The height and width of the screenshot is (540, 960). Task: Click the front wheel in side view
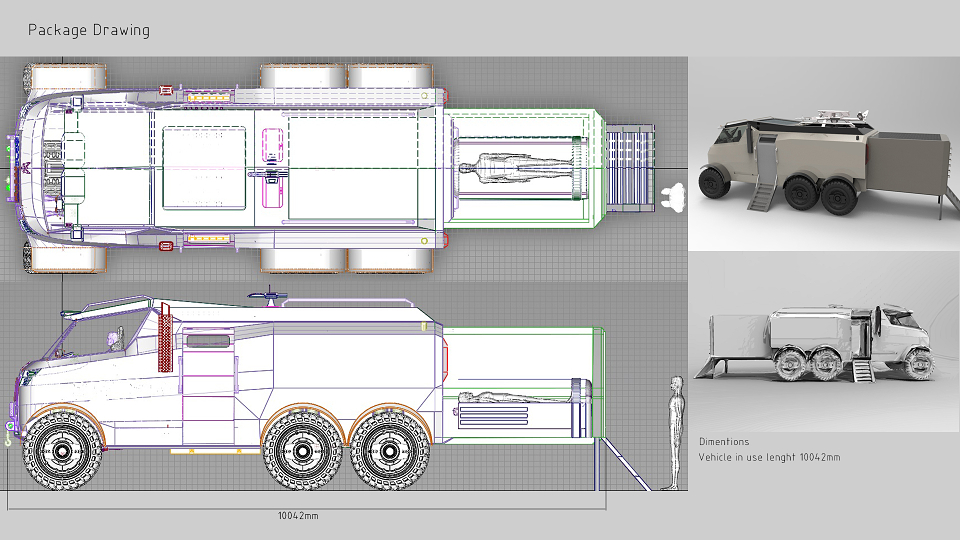62,451
